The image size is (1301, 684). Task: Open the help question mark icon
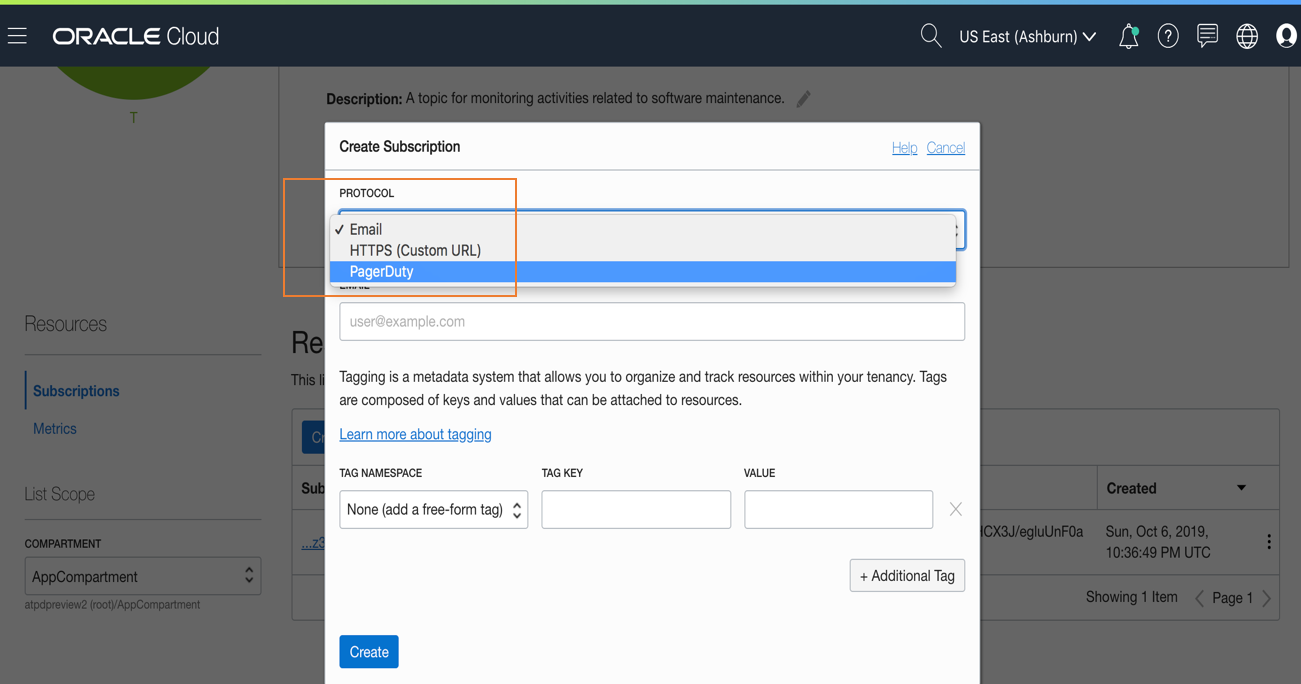1167,37
